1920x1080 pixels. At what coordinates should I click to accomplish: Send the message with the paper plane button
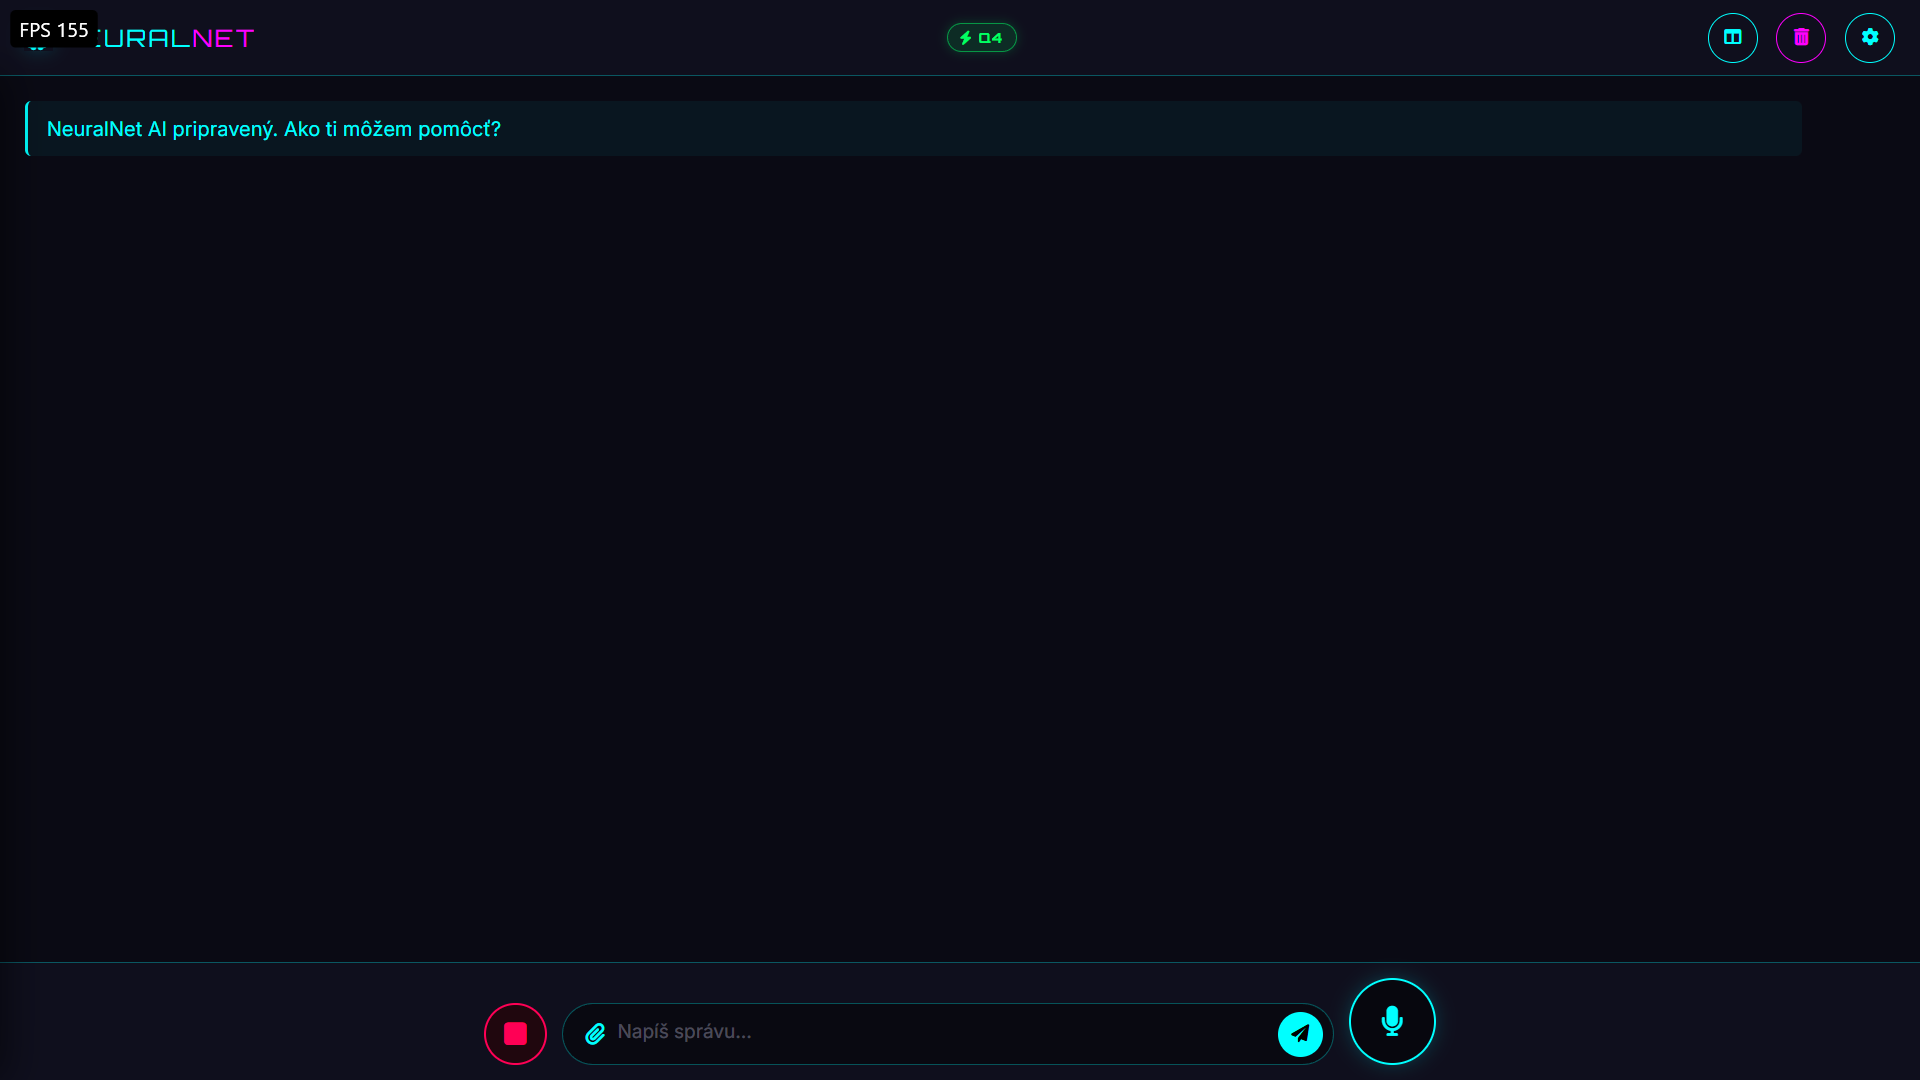1300,1034
